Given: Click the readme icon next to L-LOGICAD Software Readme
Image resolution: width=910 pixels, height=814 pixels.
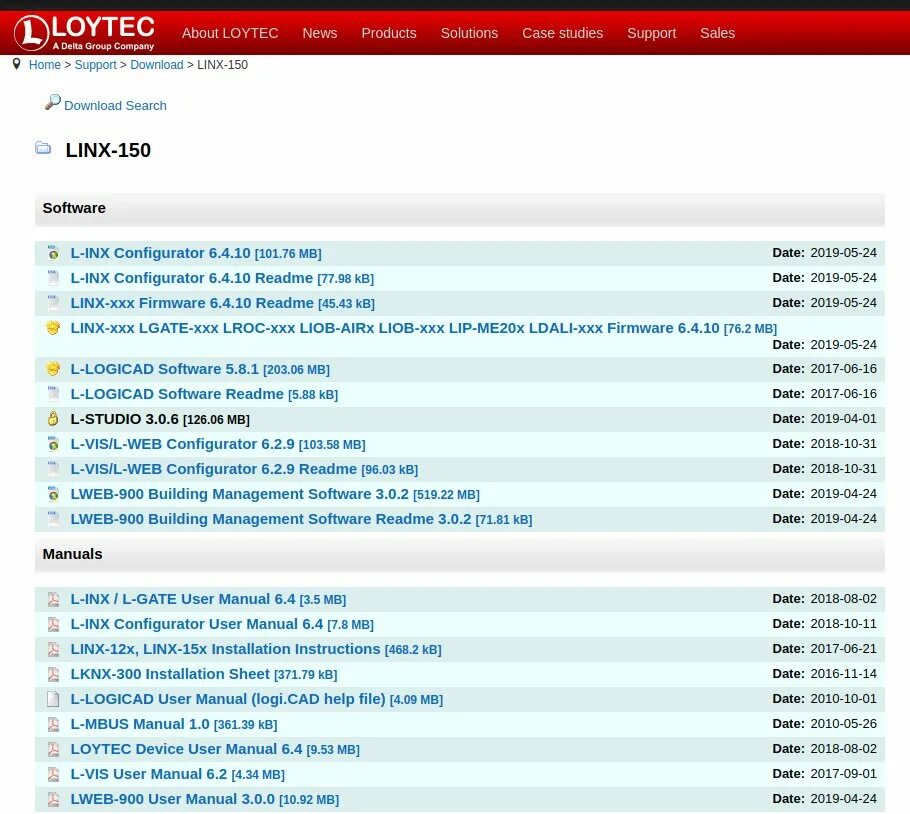Looking at the screenshot, I should coord(53,394).
